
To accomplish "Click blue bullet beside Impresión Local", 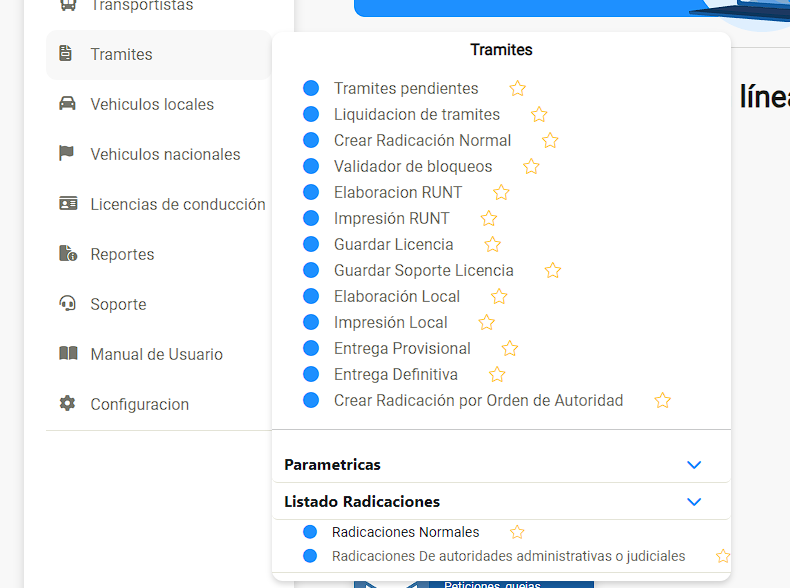I will (311, 322).
